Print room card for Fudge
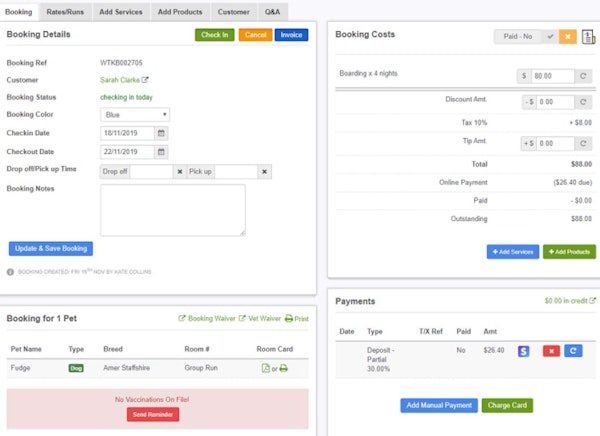Image resolution: width=600 pixels, height=436 pixels. (284, 368)
